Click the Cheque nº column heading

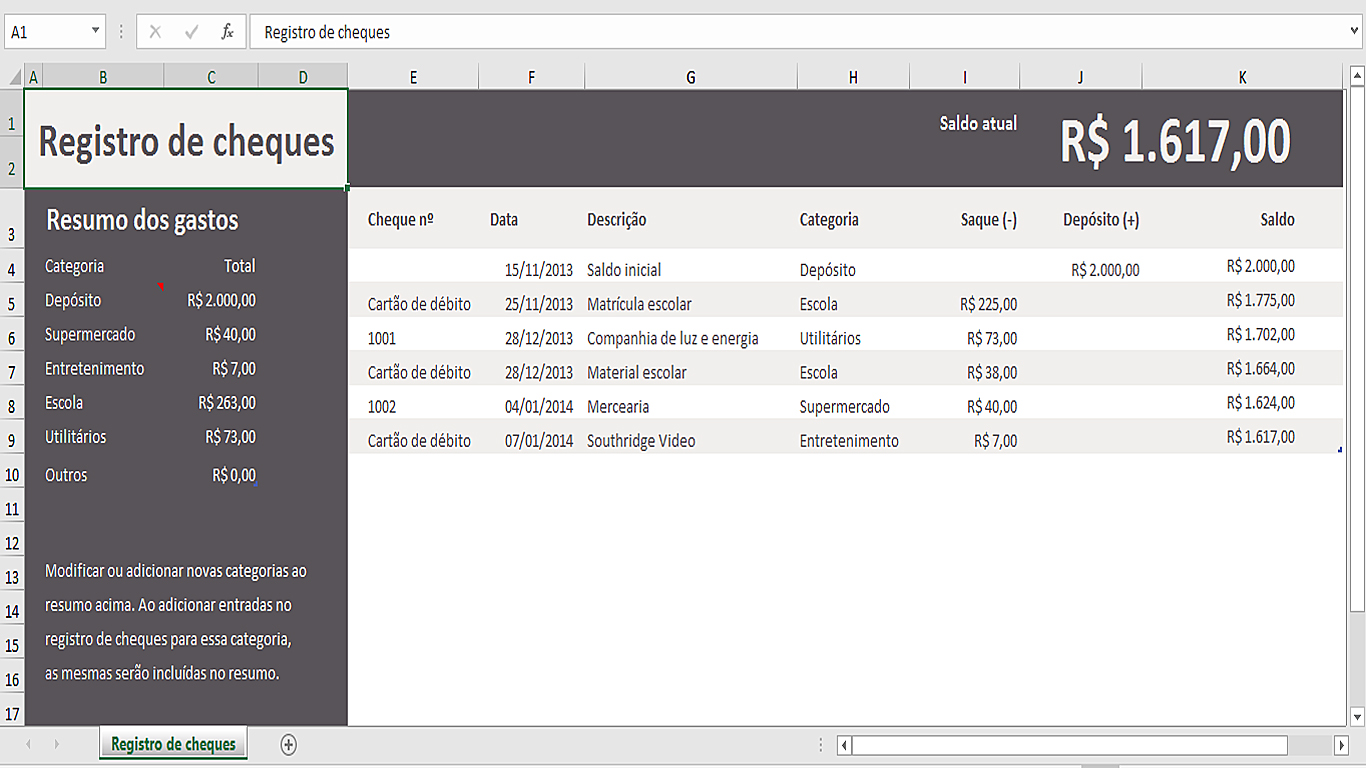(400, 220)
